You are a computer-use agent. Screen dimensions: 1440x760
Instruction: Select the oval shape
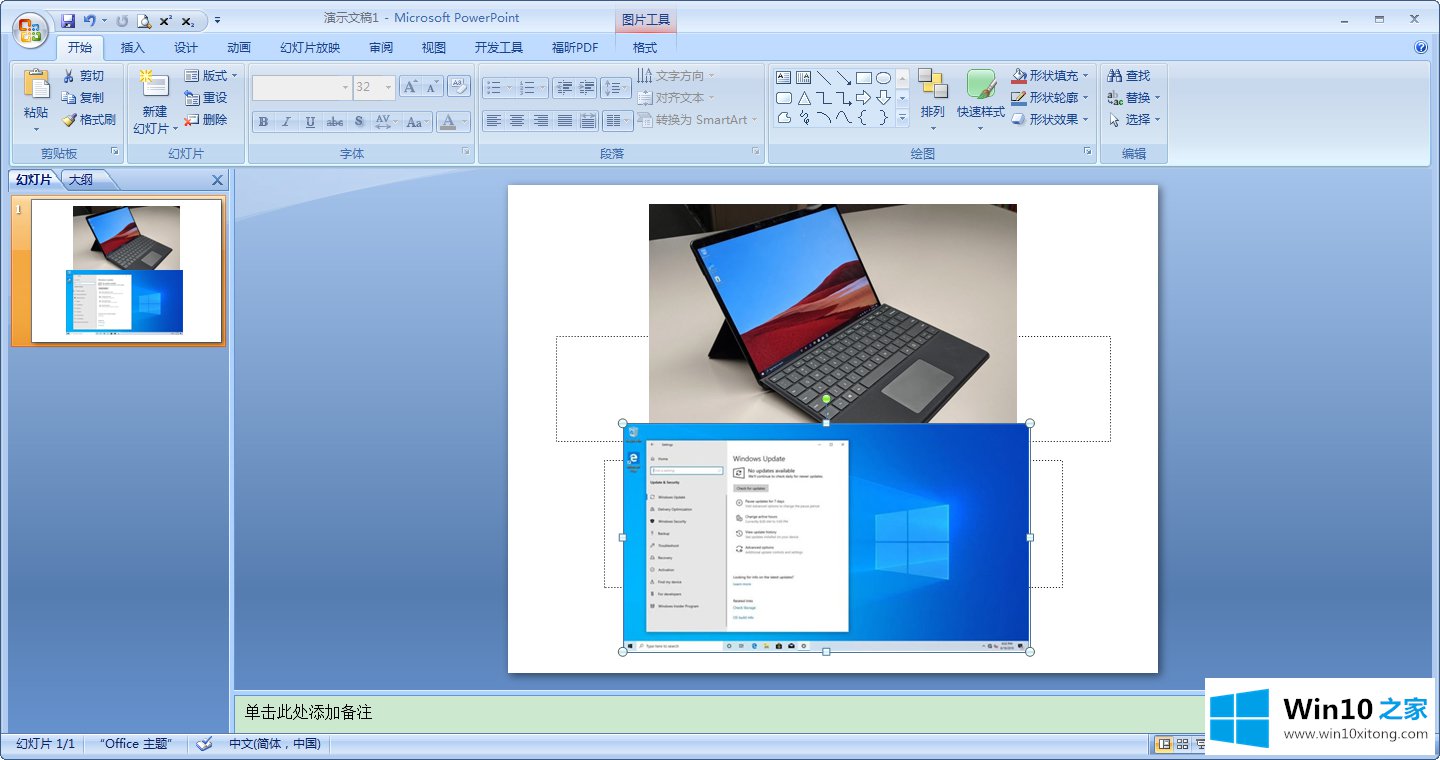coord(883,77)
